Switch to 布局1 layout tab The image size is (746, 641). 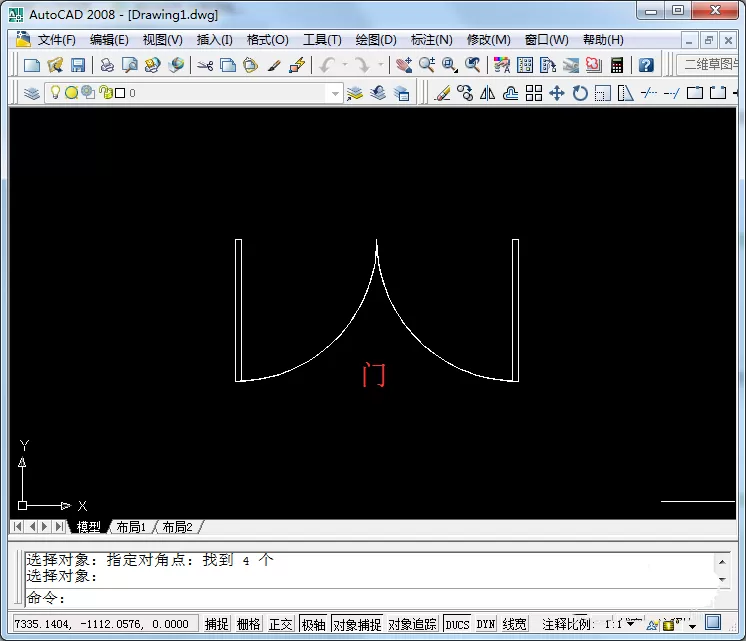(131, 527)
